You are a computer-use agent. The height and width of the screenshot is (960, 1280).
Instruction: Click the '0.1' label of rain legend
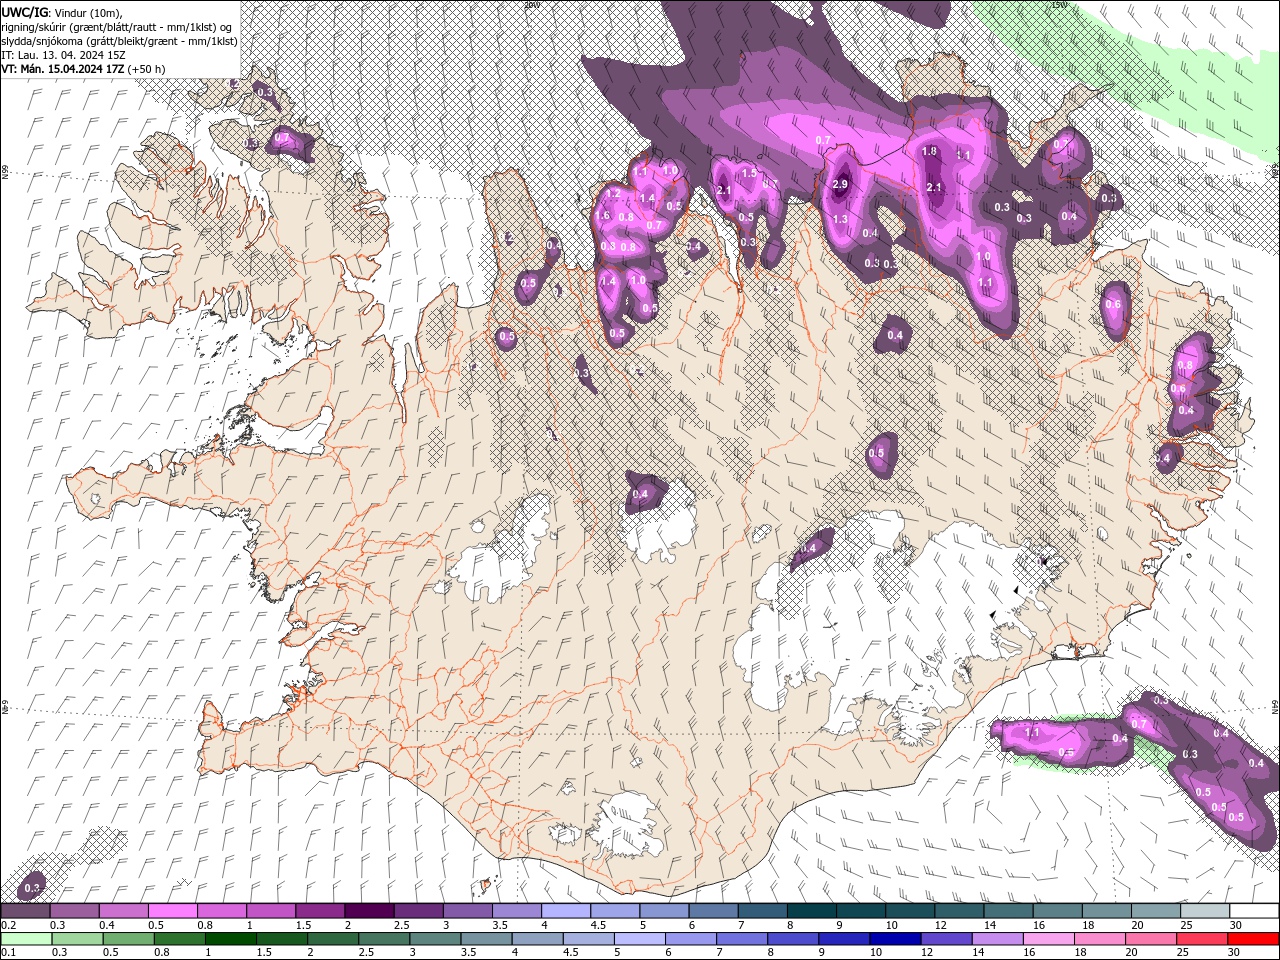click(x=8, y=953)
